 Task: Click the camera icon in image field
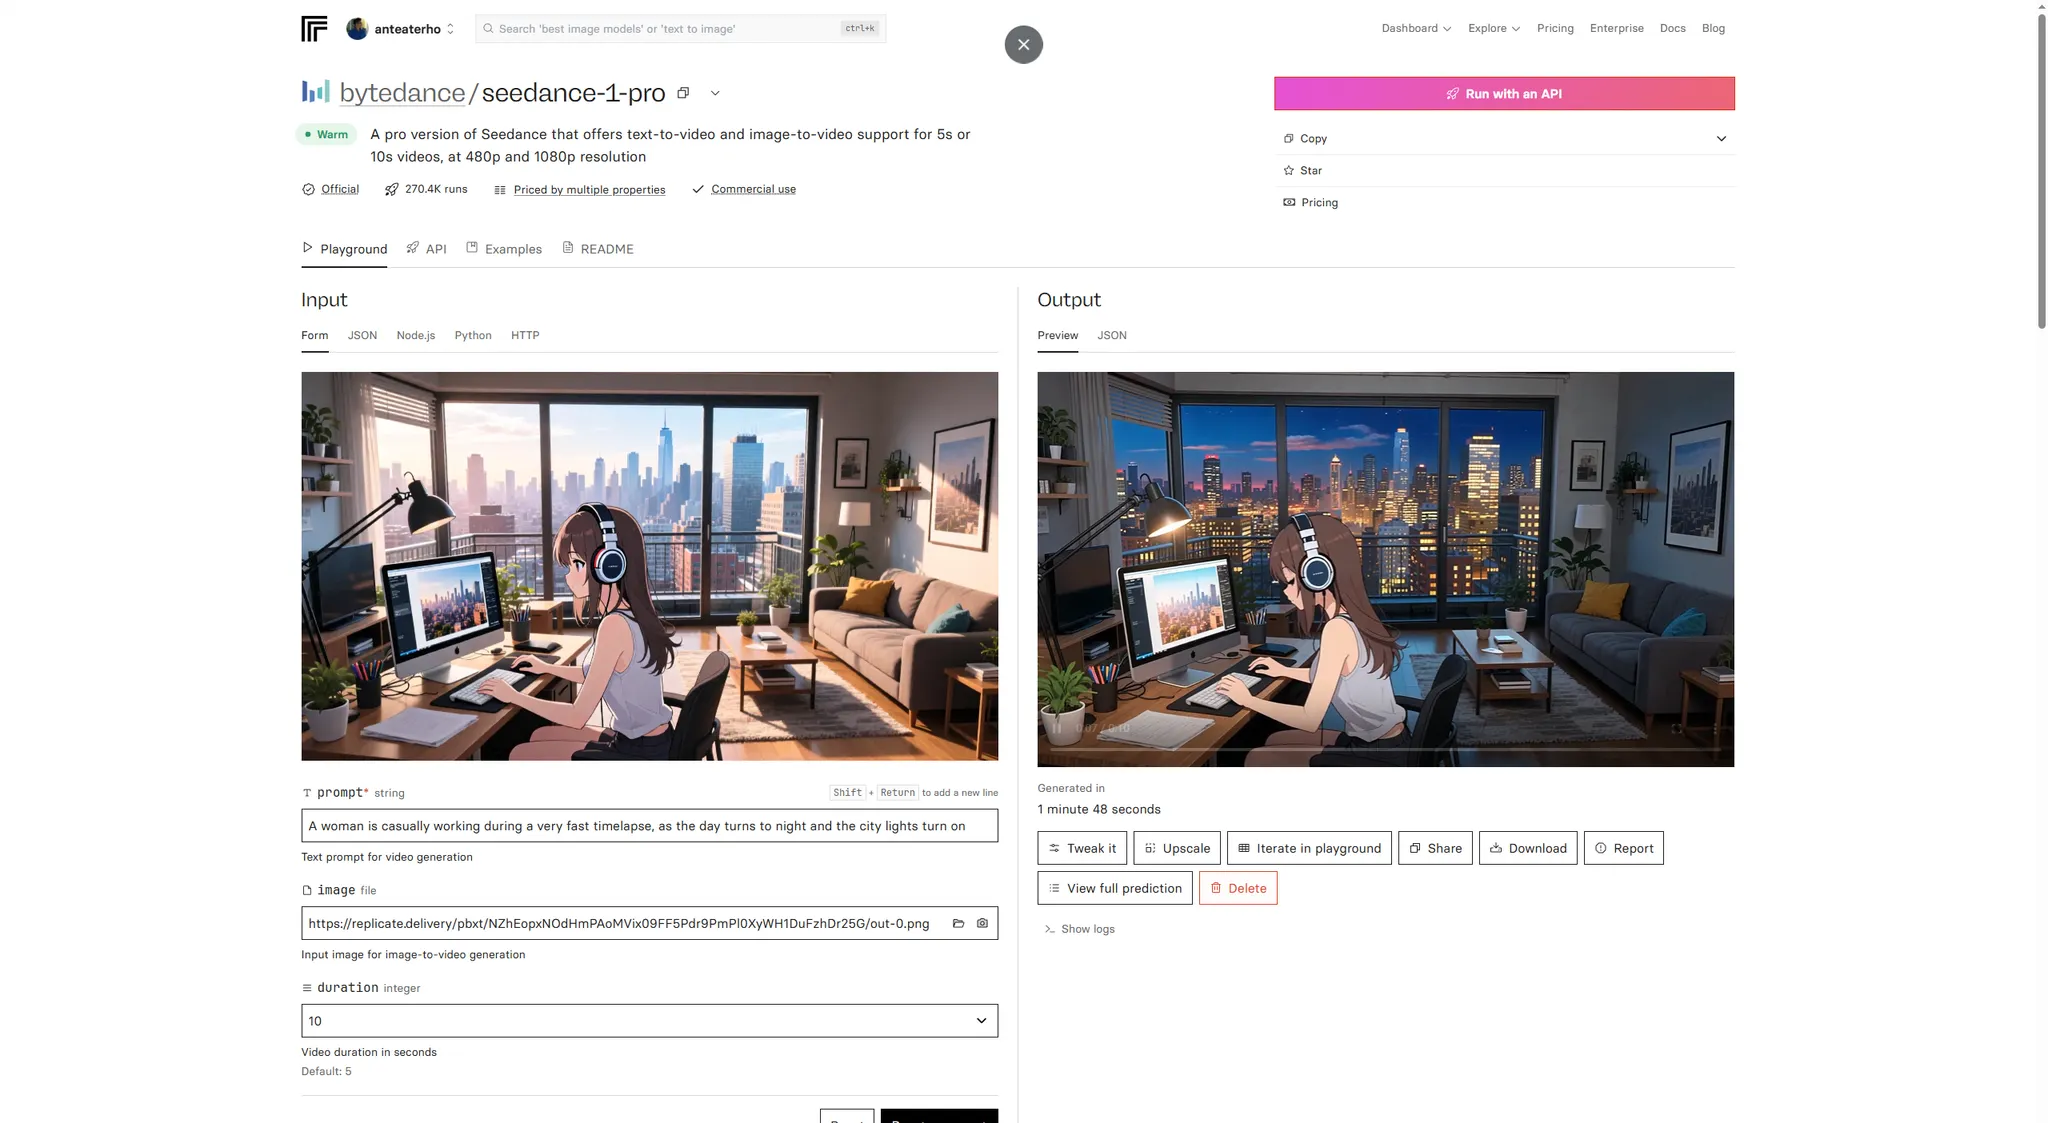point(982,923)
